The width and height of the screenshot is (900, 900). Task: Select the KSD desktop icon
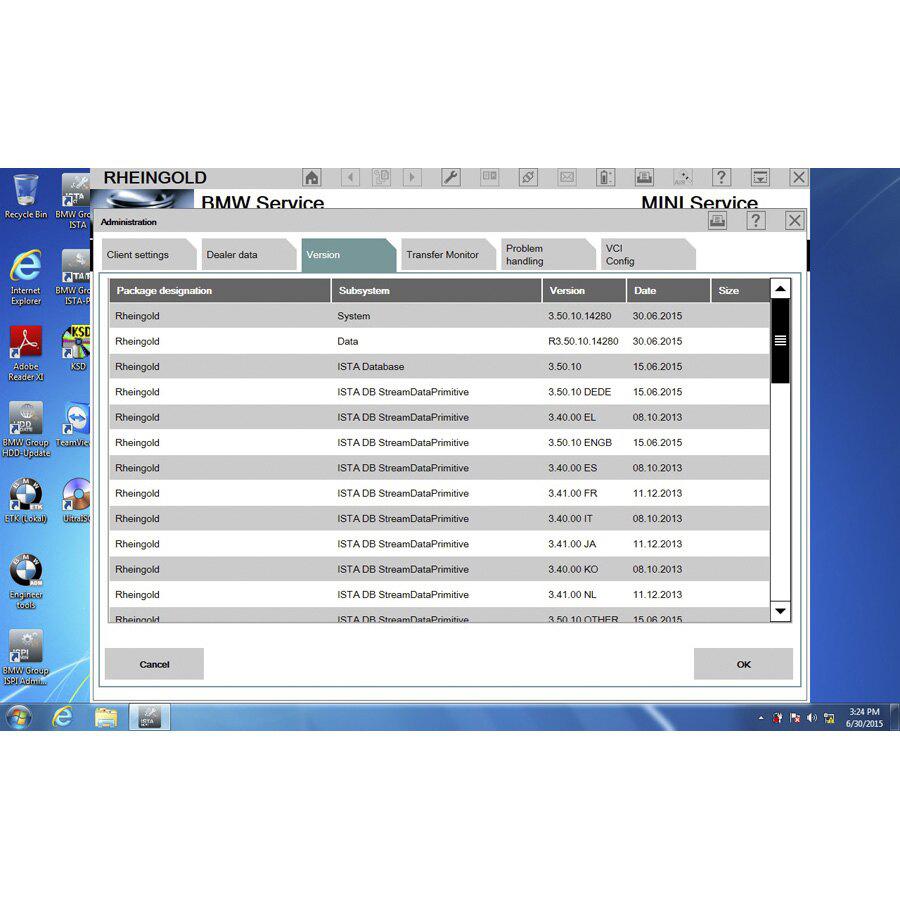(77, 349)
